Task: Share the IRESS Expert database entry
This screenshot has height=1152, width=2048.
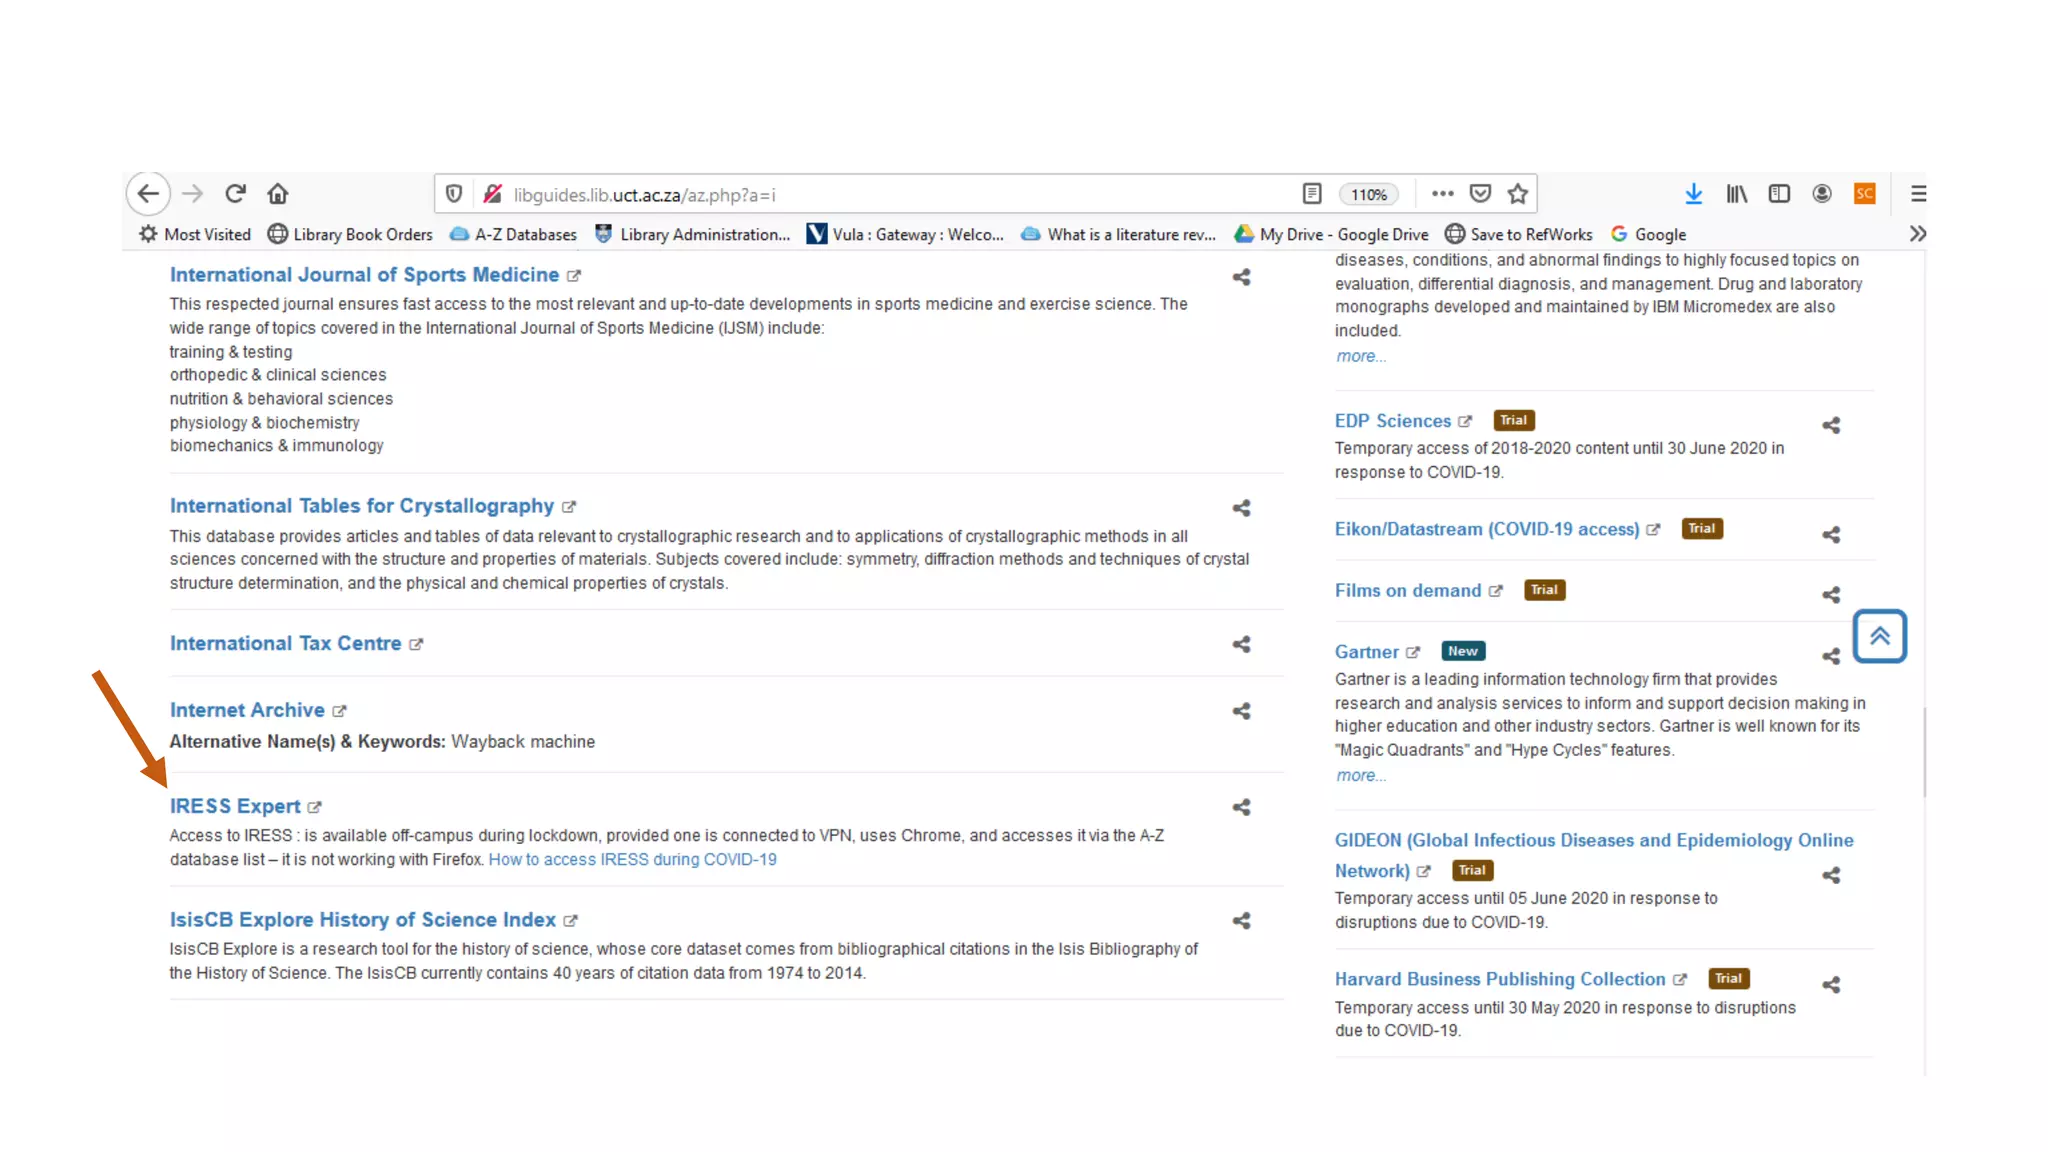Action: point(1241,807)
